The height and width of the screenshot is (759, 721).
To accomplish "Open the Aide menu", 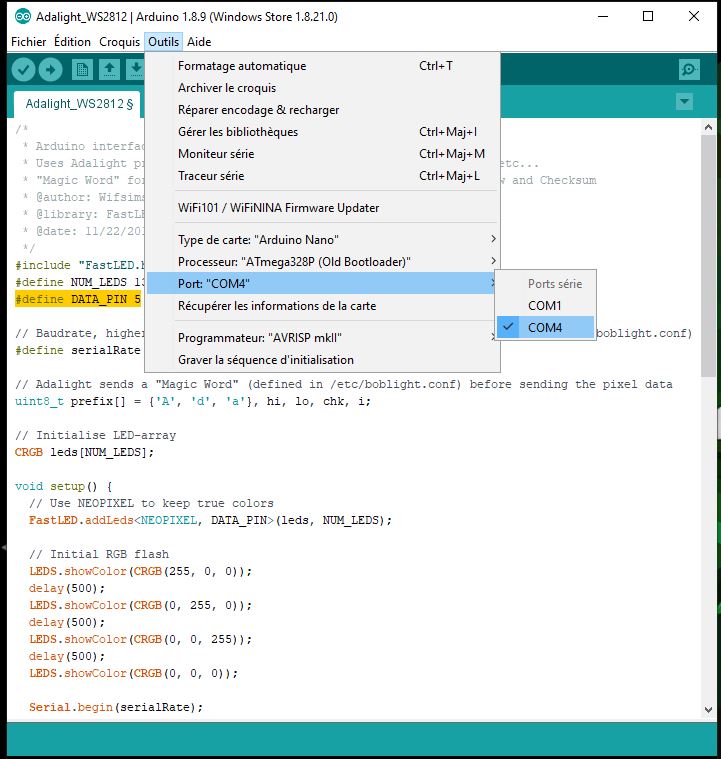I will (199, 42).
